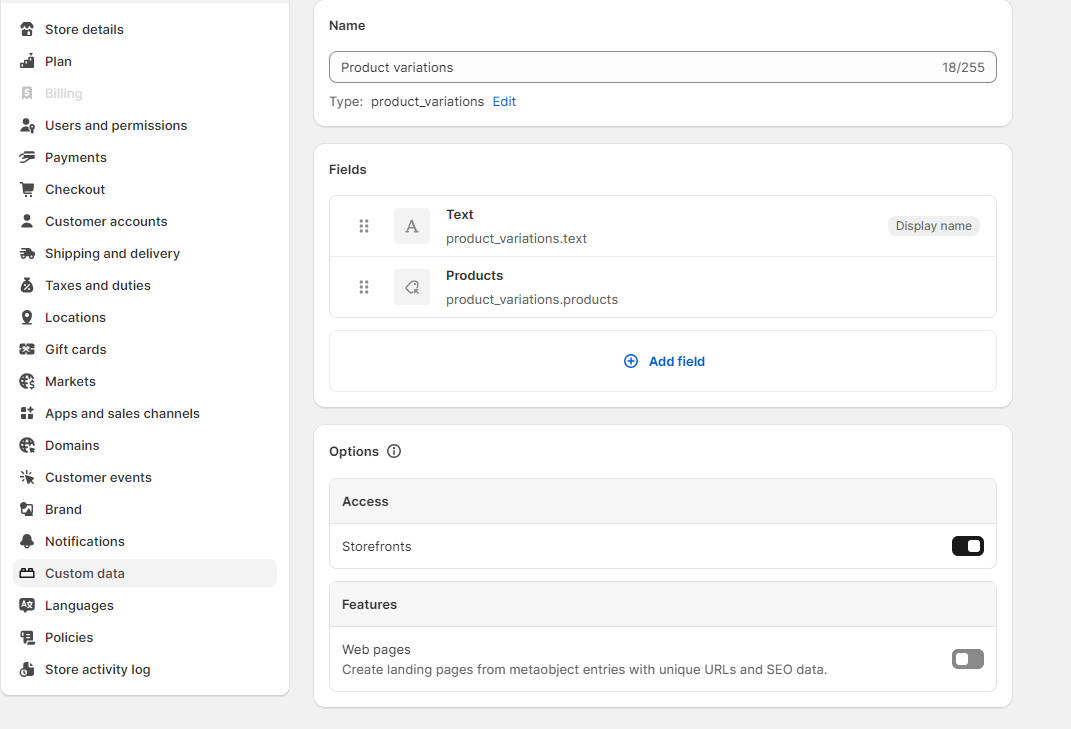Click the Checkout cart icon
Viewport: 1071px width, 729px height.
(27, 189)
